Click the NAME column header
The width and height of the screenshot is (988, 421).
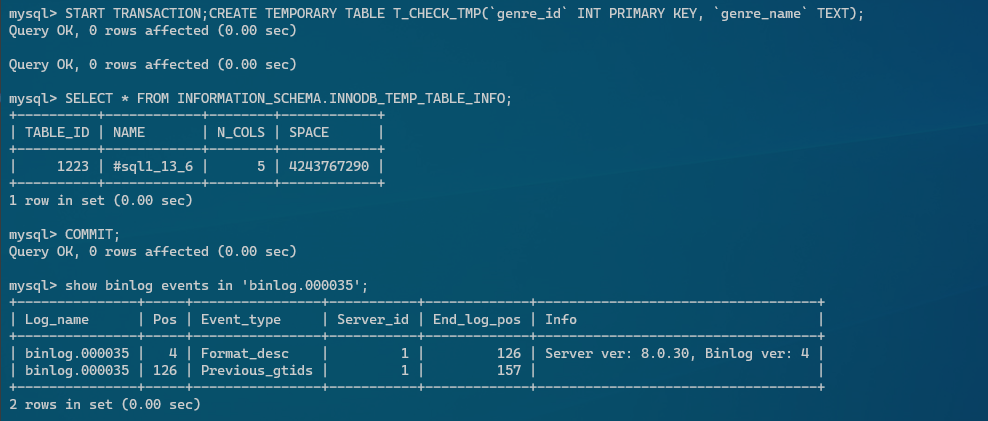[129, 132]
